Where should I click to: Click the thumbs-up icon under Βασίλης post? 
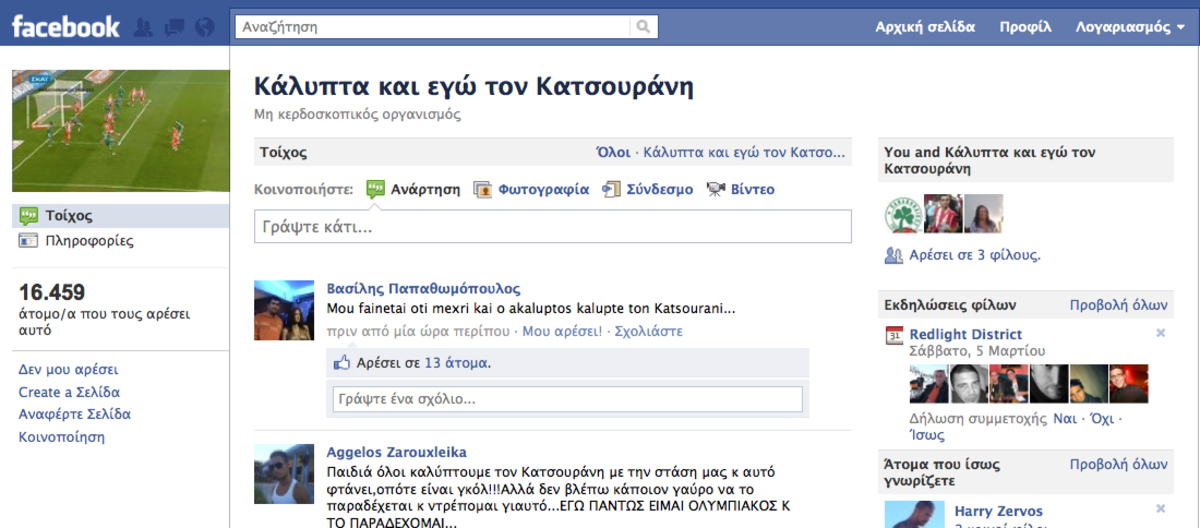coord(343,363)
